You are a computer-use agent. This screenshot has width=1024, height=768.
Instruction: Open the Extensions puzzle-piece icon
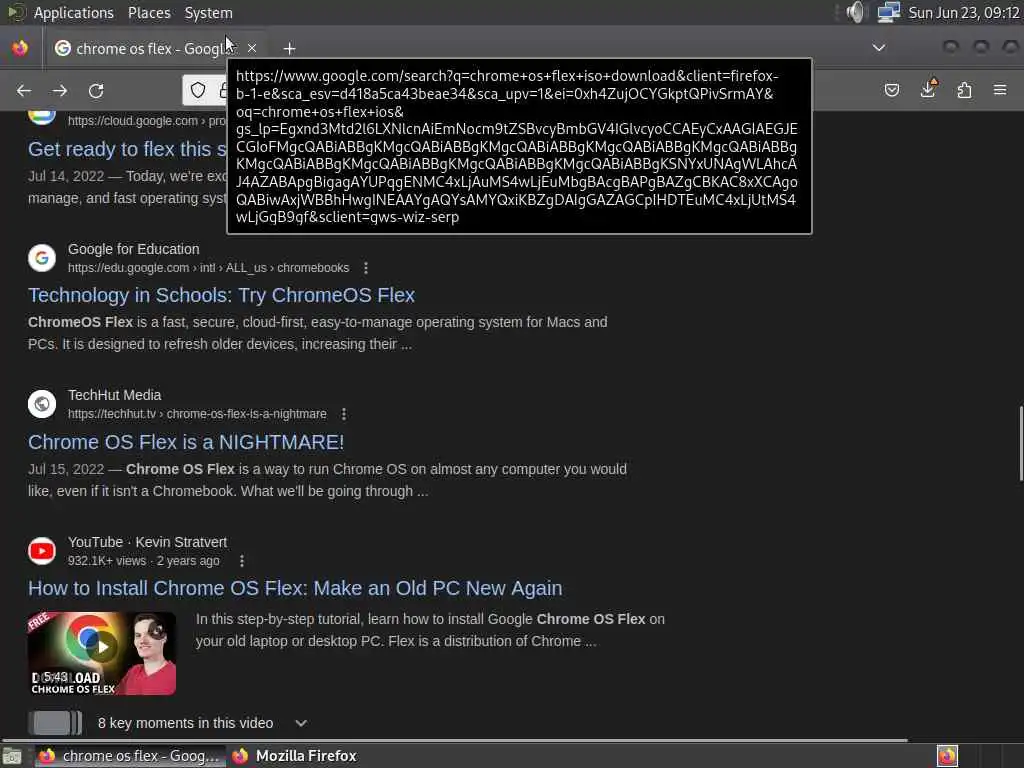[965, 90]
